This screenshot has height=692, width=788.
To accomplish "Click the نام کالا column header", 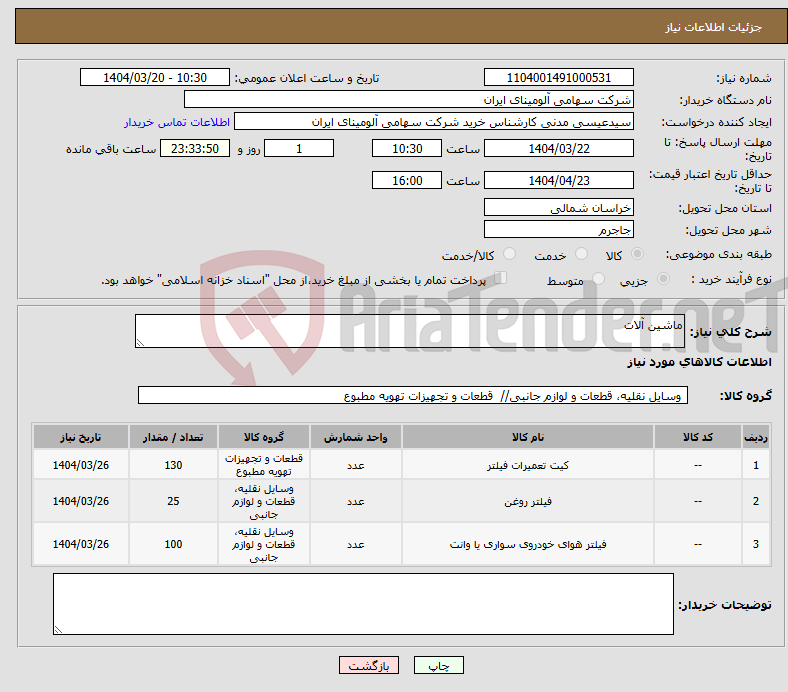I will coord(528,437).
